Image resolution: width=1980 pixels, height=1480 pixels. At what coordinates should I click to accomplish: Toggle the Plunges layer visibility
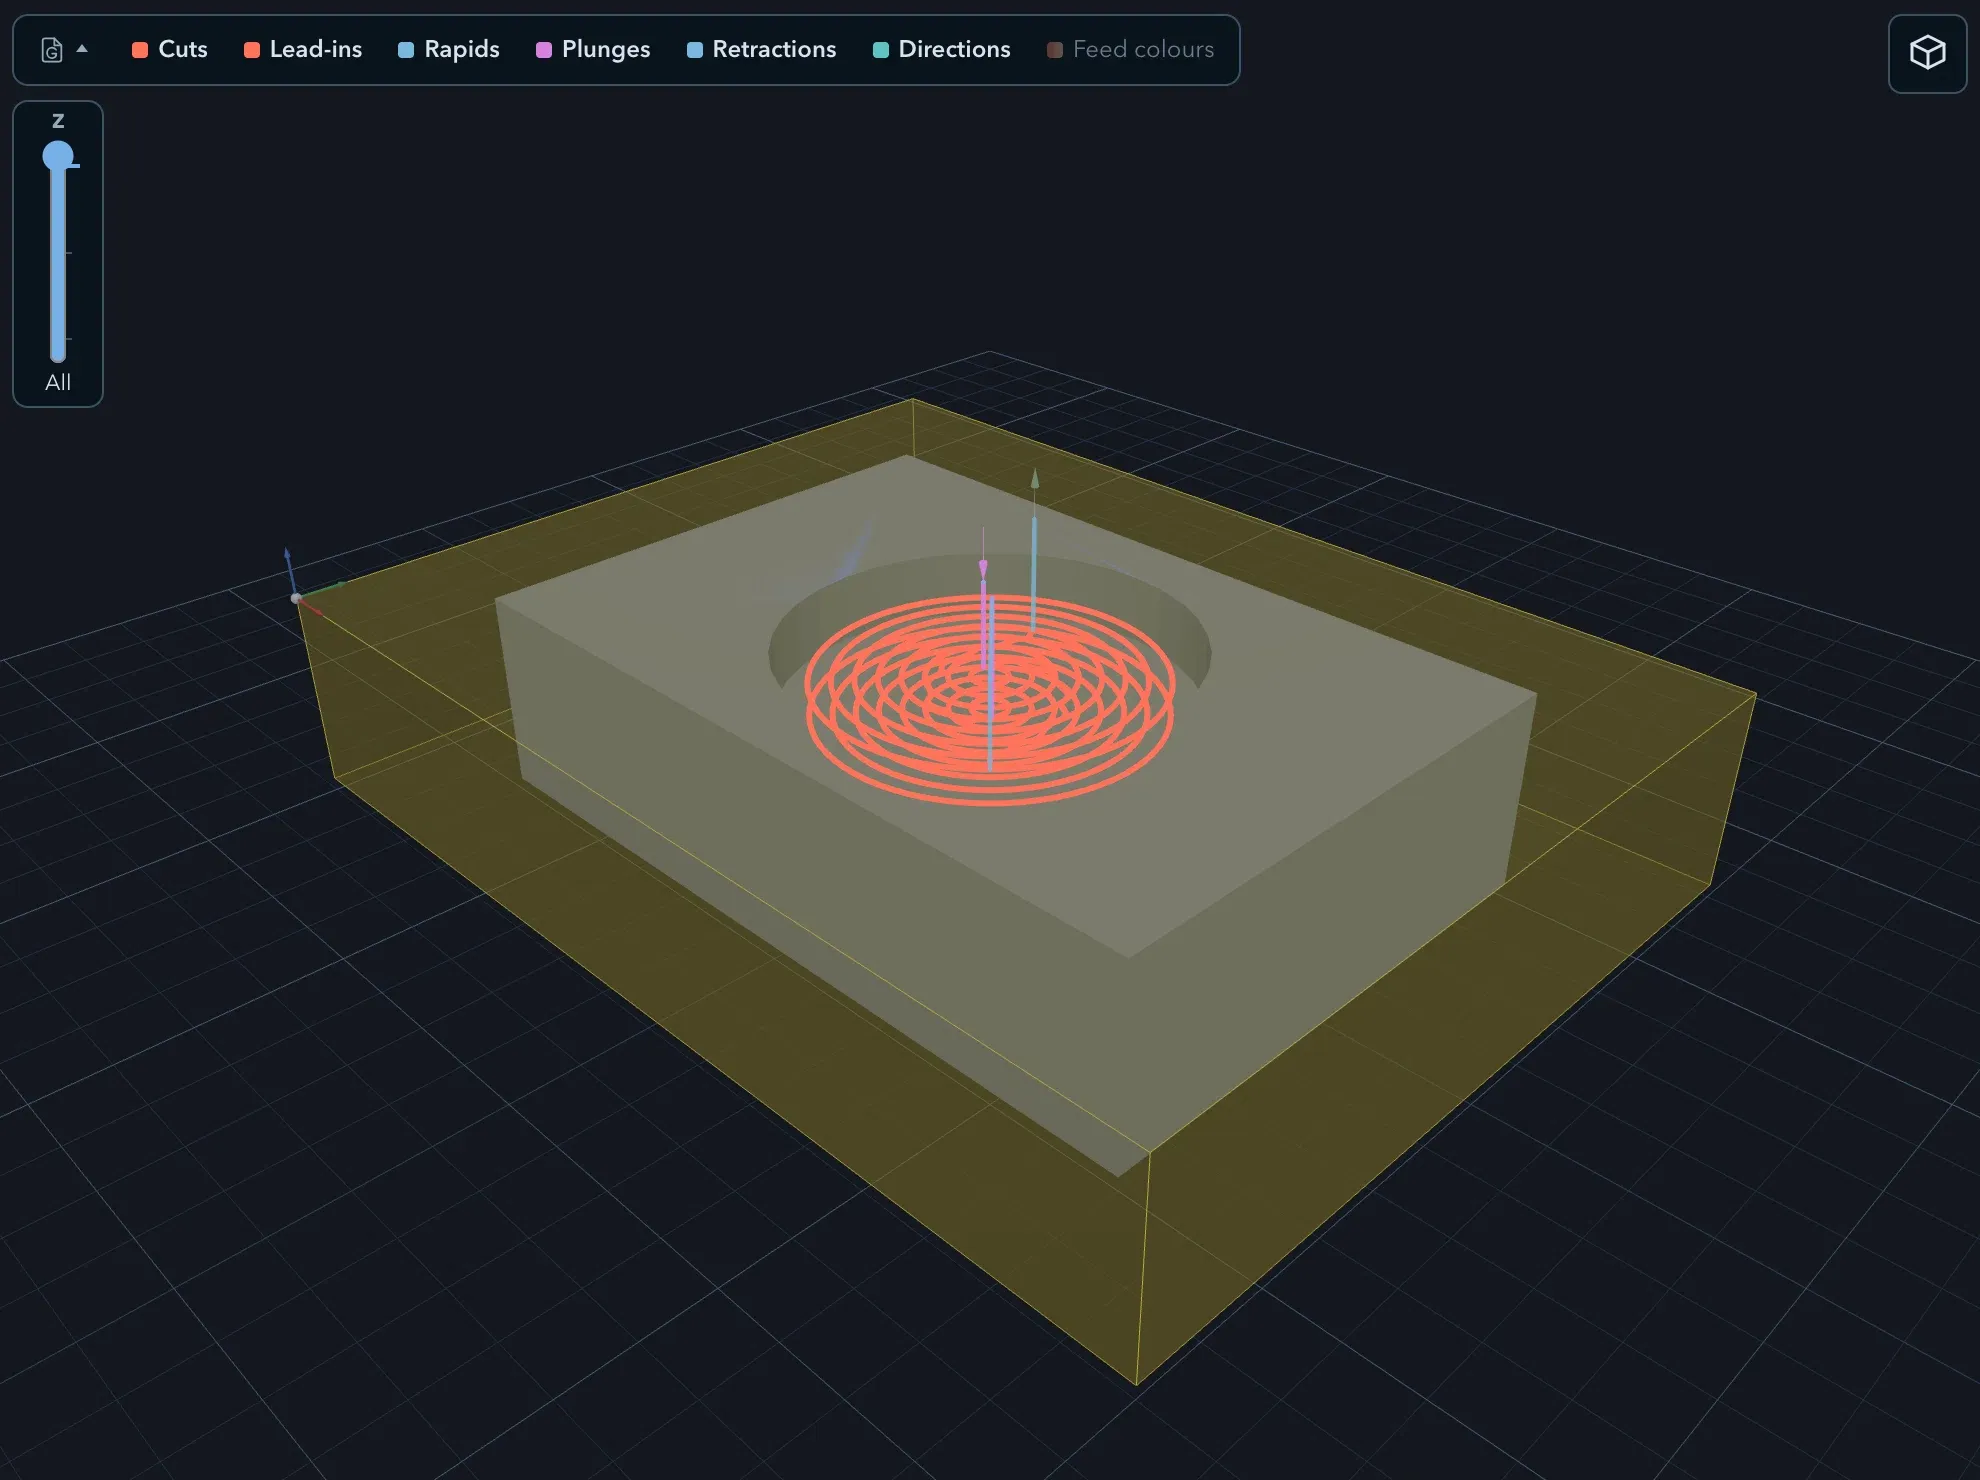593,49
